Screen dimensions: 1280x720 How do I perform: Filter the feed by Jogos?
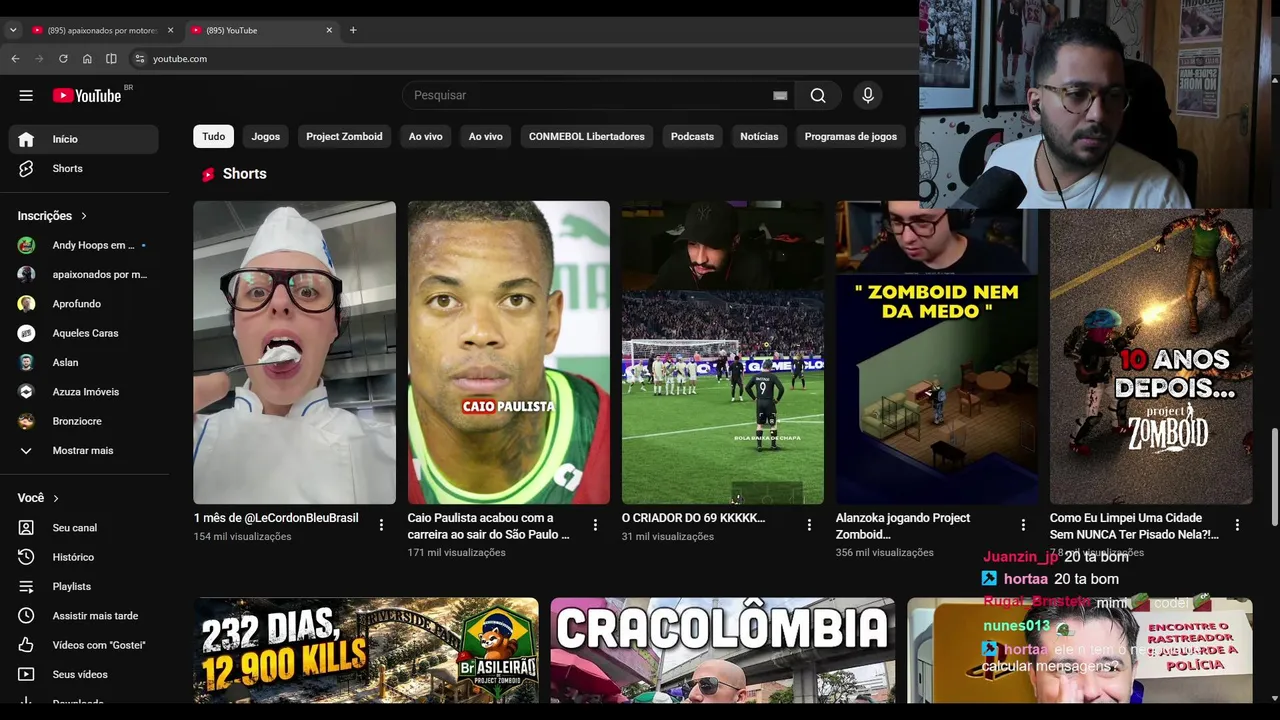(x=266, y=136)
